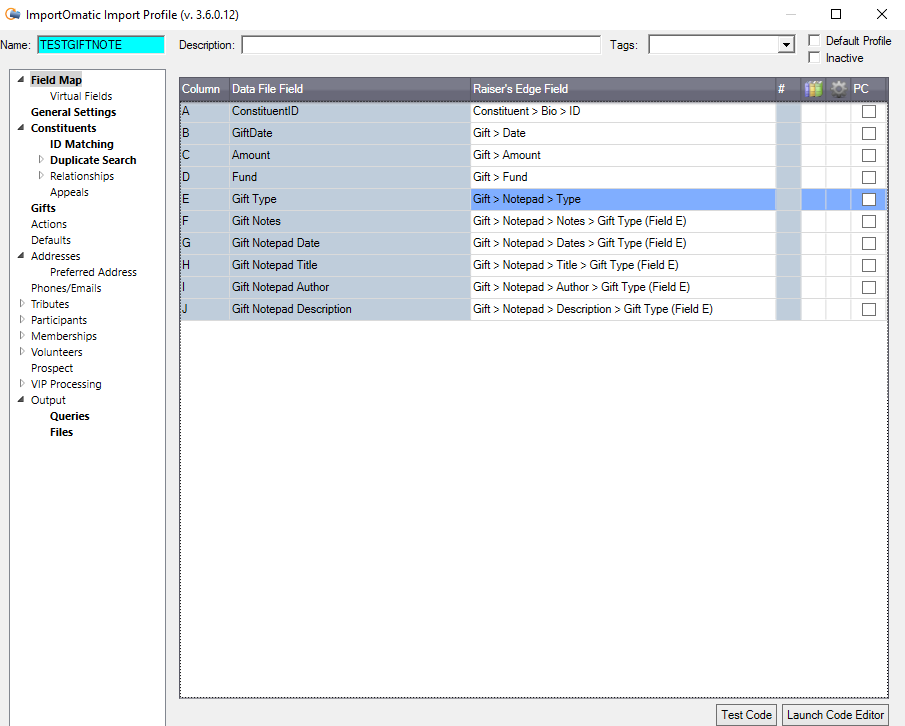Click the gear column header icon

838,89
